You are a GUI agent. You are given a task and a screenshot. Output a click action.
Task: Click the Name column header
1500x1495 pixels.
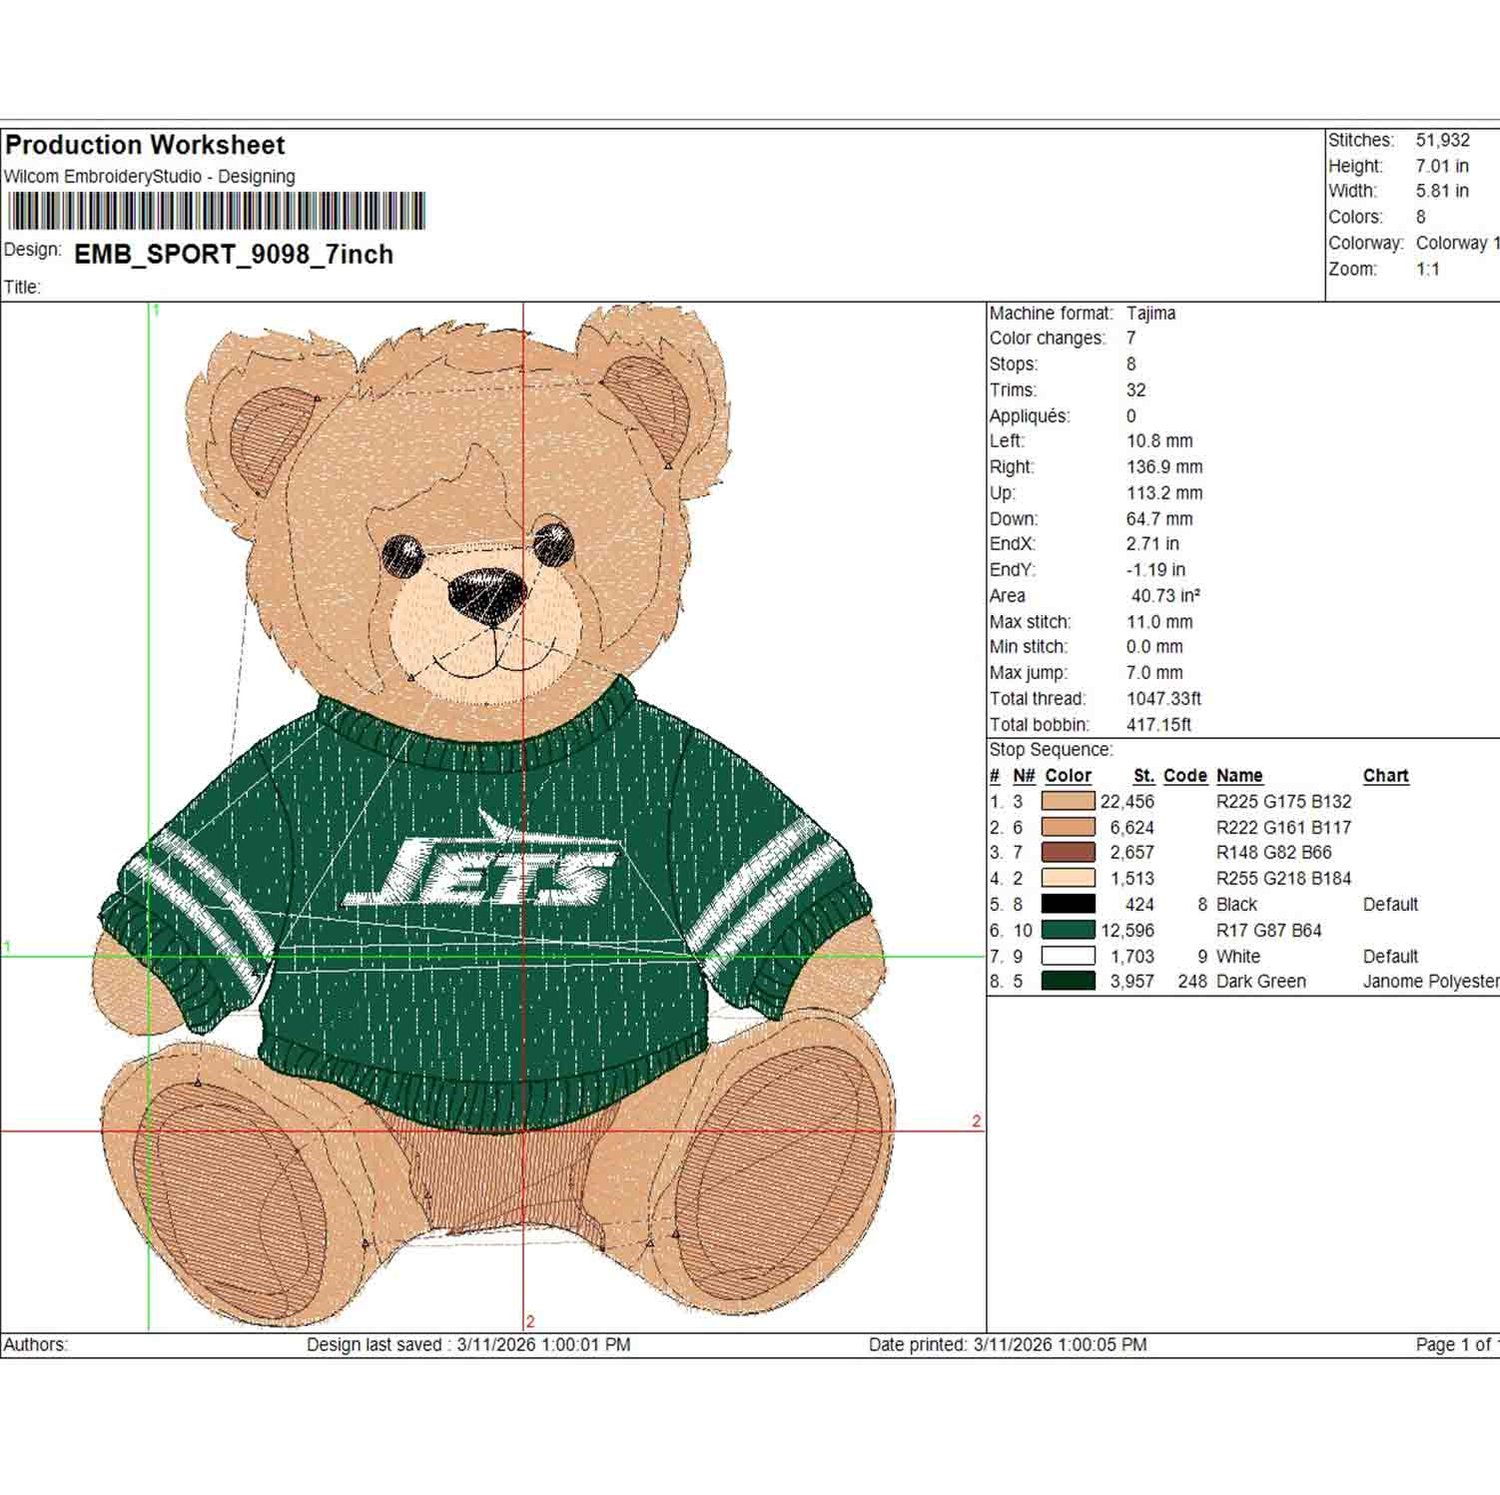(x=1239, y=776)
